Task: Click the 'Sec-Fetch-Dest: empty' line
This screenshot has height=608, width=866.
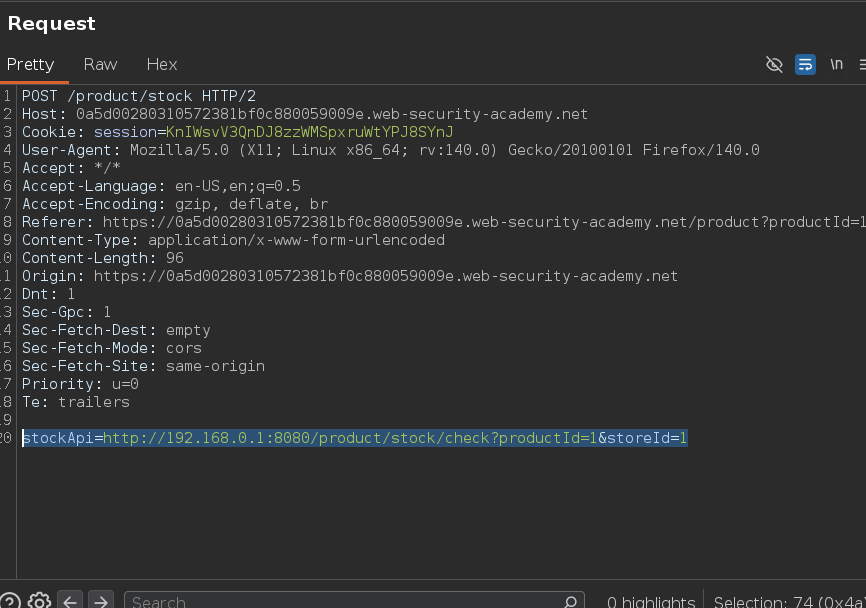Action: (116, 330)
